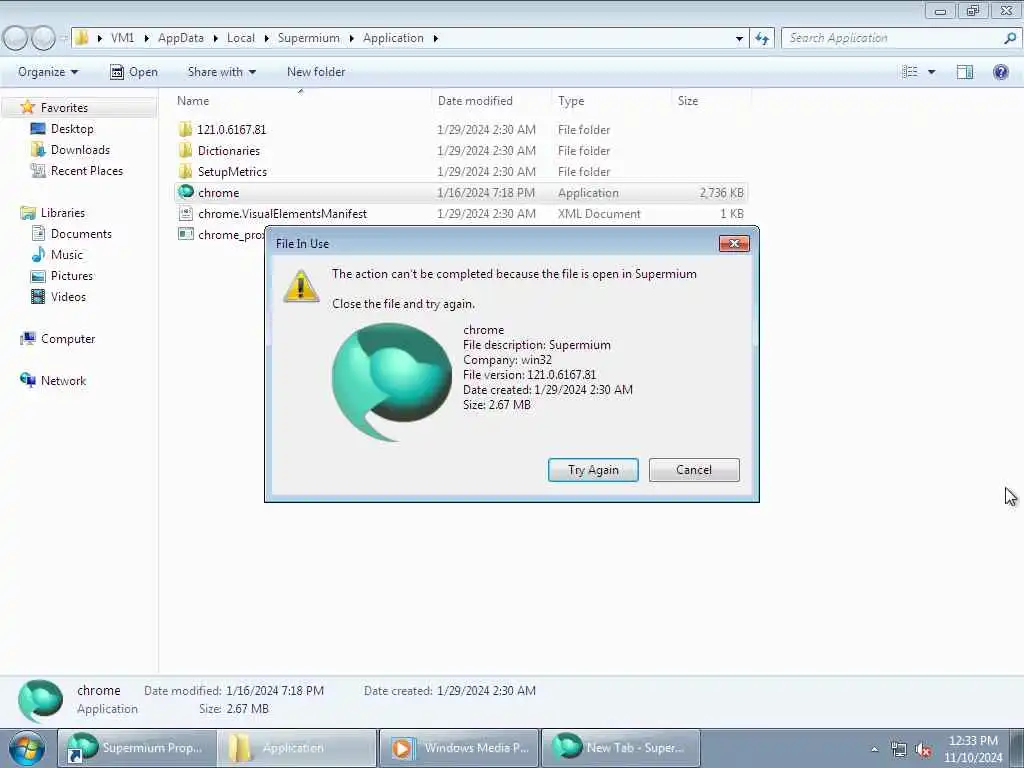The image size is (1024, 768).
Task: Select the Dictionaries folder
Action: tap(229, 151)
